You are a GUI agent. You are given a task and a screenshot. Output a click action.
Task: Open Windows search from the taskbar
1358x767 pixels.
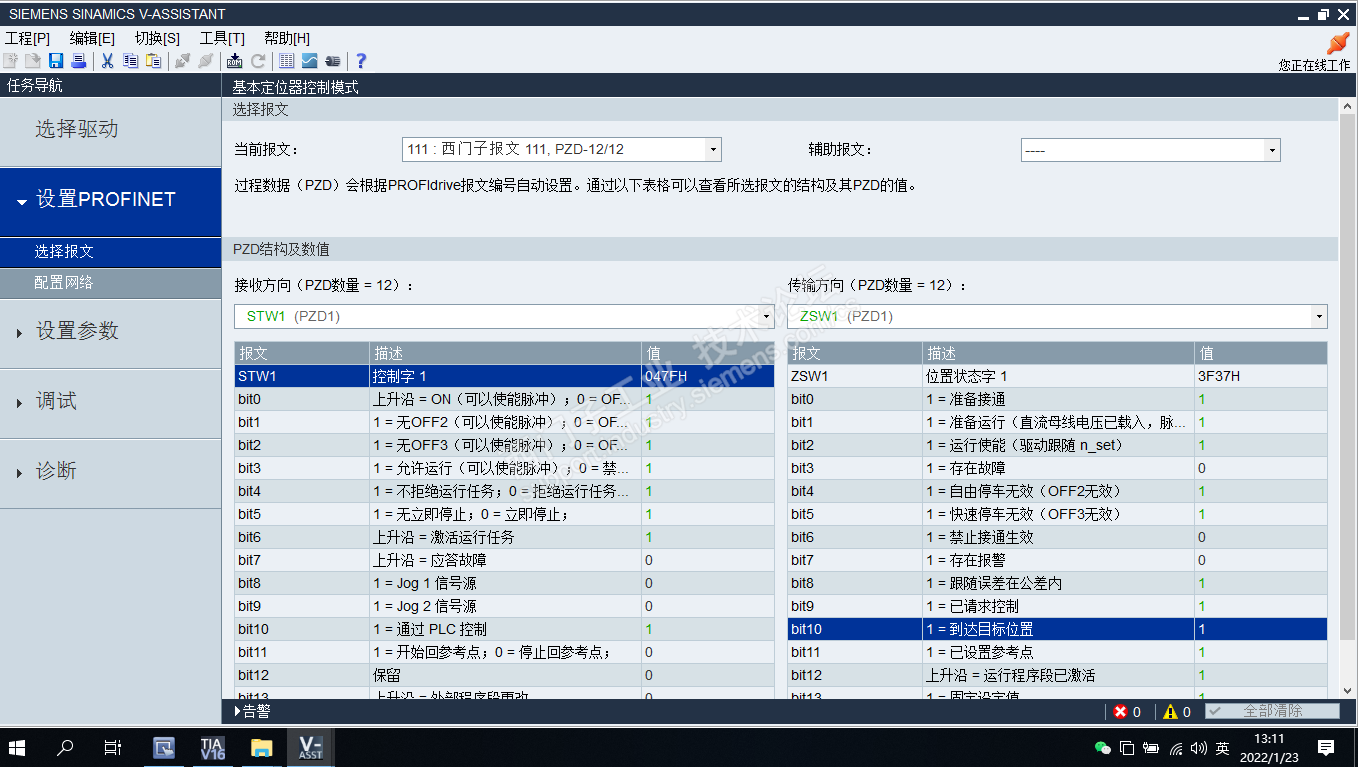(65, 747)
